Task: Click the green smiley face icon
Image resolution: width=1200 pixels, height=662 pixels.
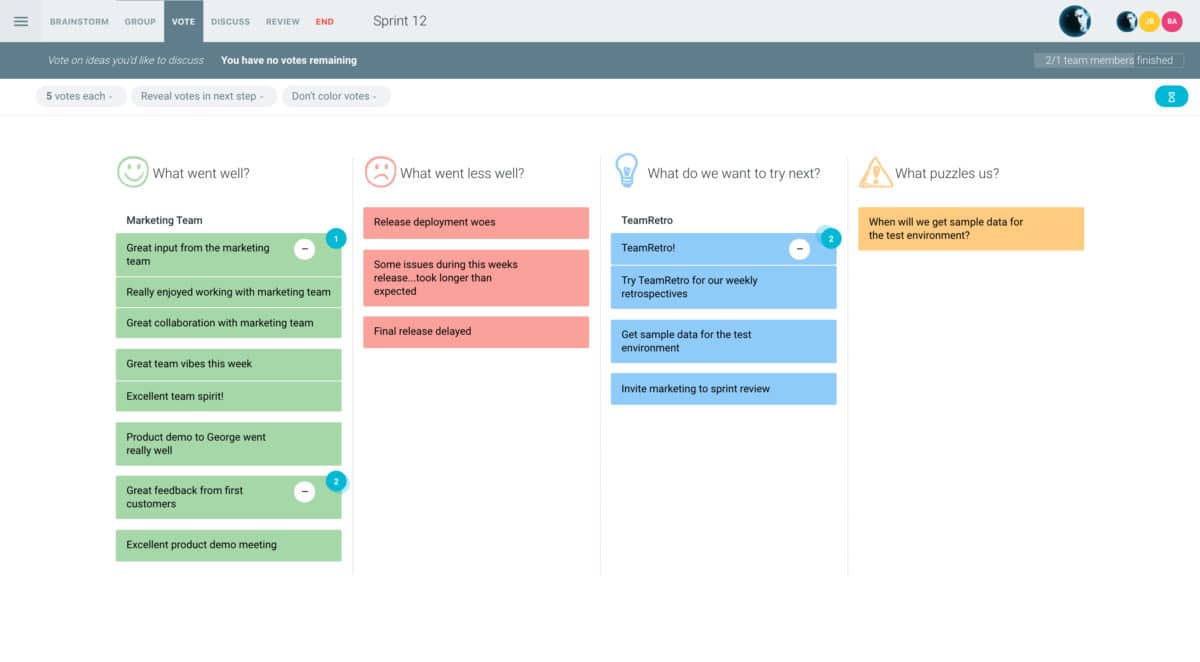Action: point(132,172)
